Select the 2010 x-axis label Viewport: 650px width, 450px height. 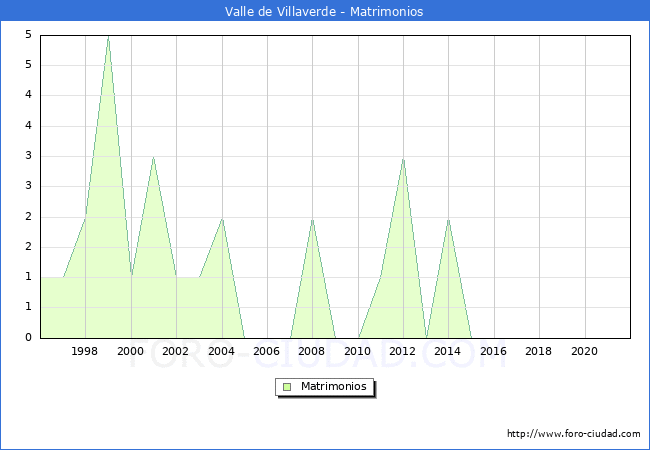coord(357,351)
